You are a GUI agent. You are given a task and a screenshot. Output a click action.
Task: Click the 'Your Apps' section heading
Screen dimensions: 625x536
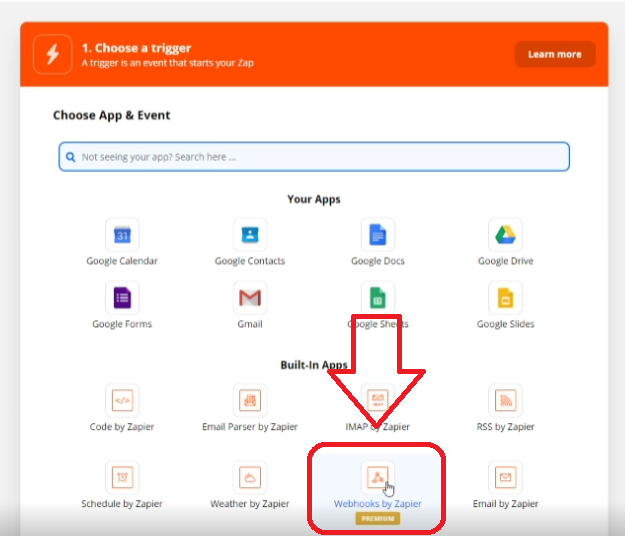[314, 199]
